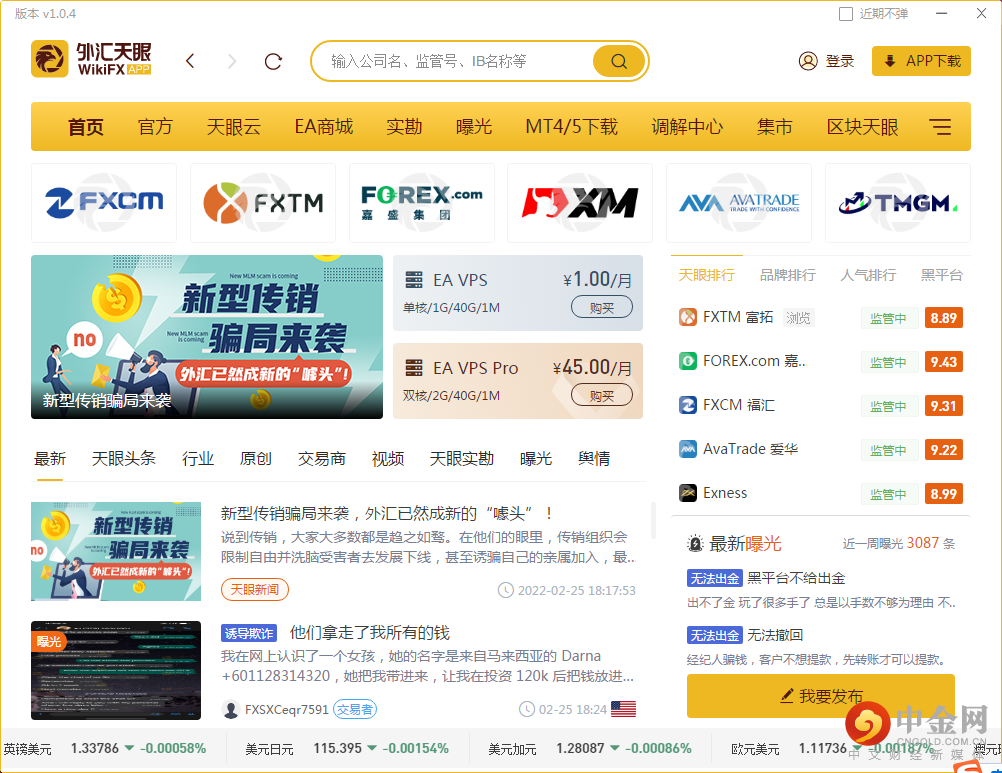The width and height of the screenshot is (1002, 773).
Task: Buy the EA VPS ¥1.00 plan
Action: (601, 307)
